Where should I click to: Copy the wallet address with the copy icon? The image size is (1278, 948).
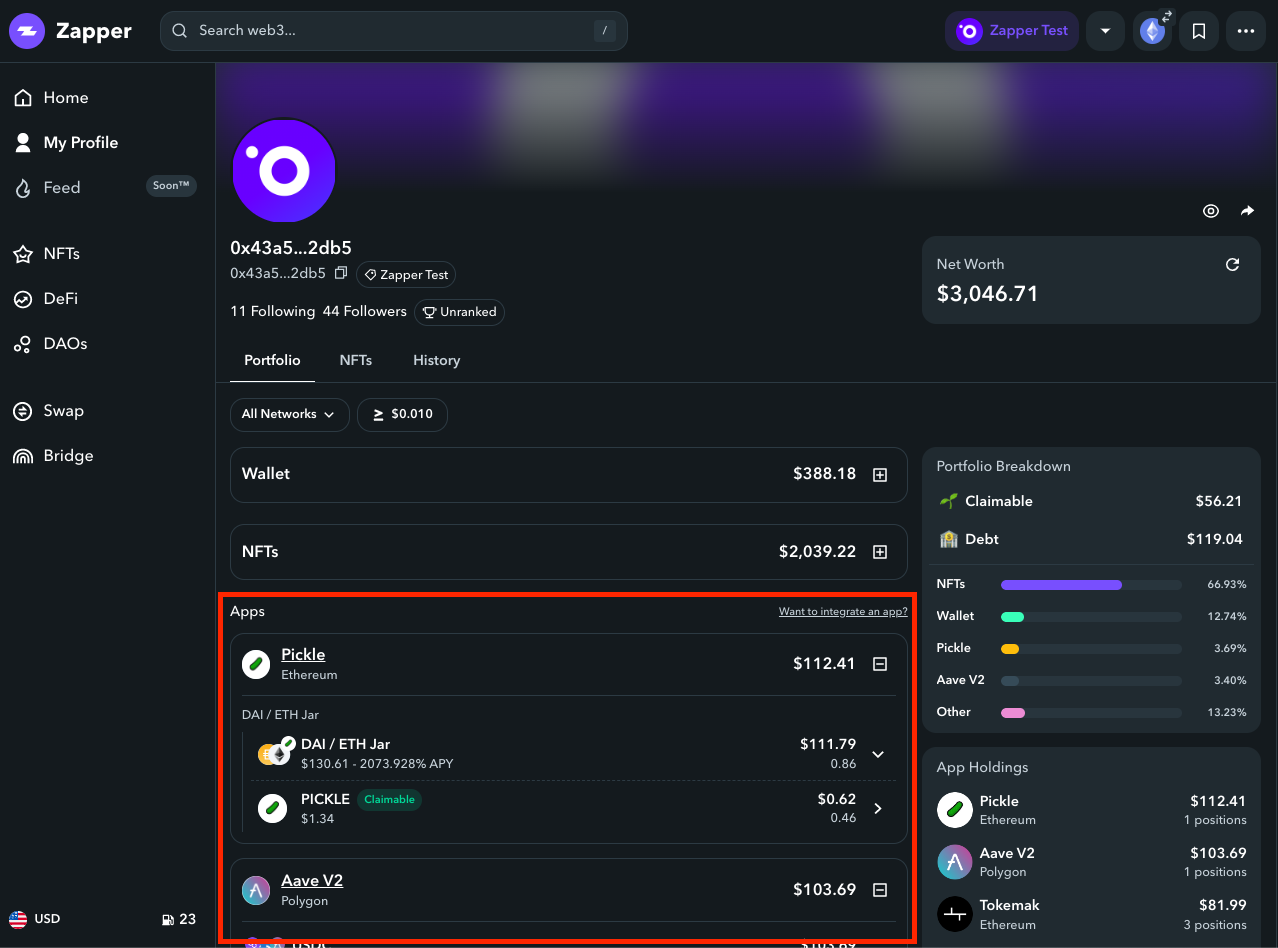[341, 273]
